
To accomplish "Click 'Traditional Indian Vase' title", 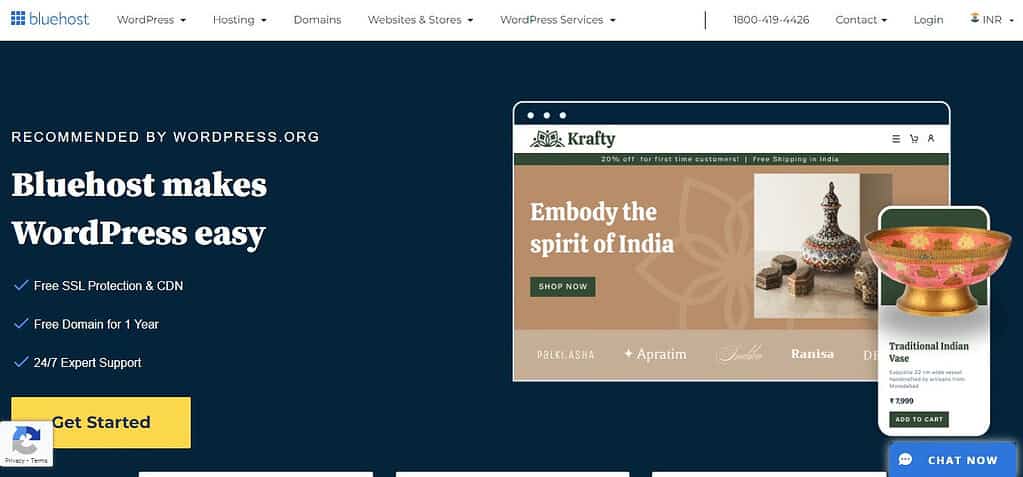I will click(928, 352).
